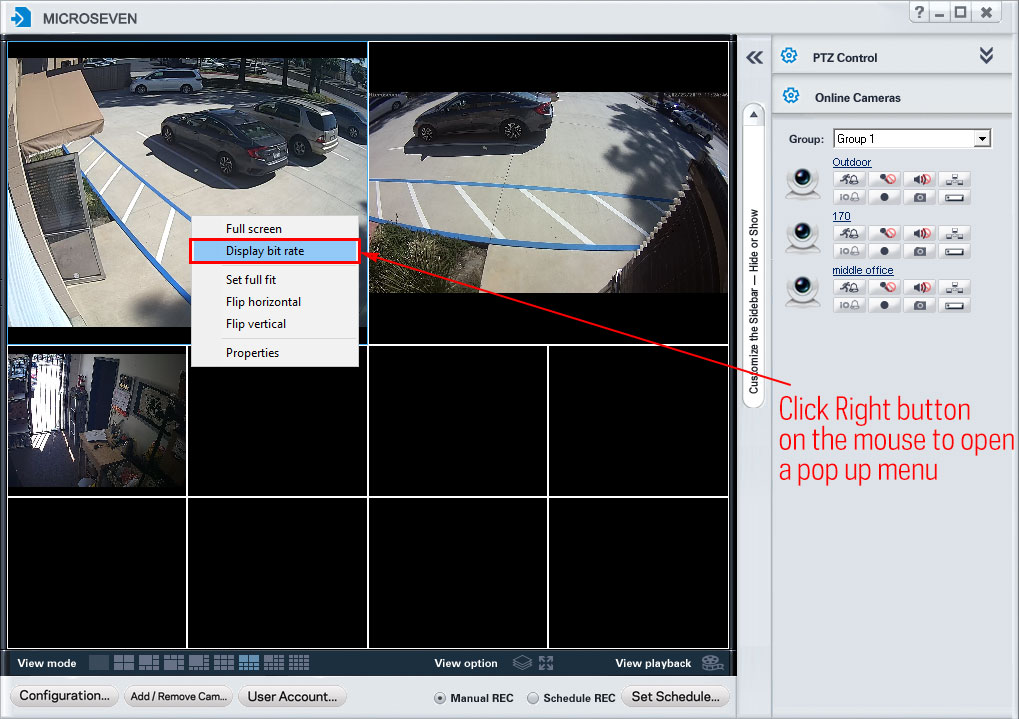Choose Display bit rate menu item
The image size is (1019, 719).
[274, 251]
